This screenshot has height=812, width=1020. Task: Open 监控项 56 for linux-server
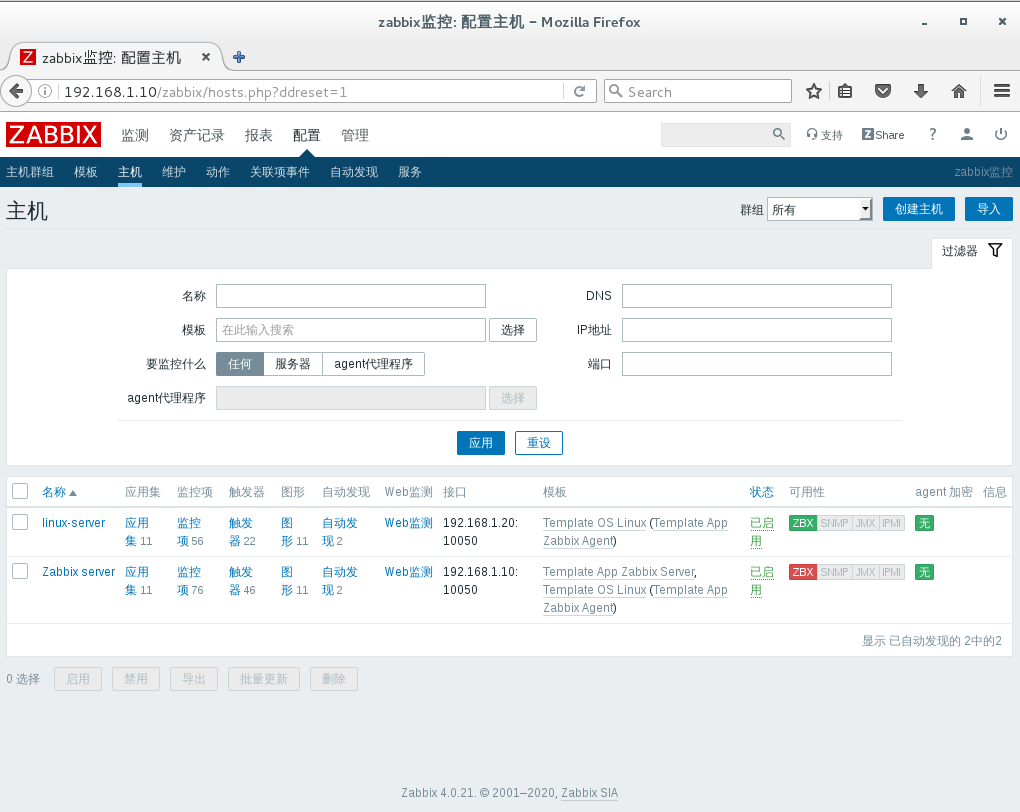click(x=190, y=532)
